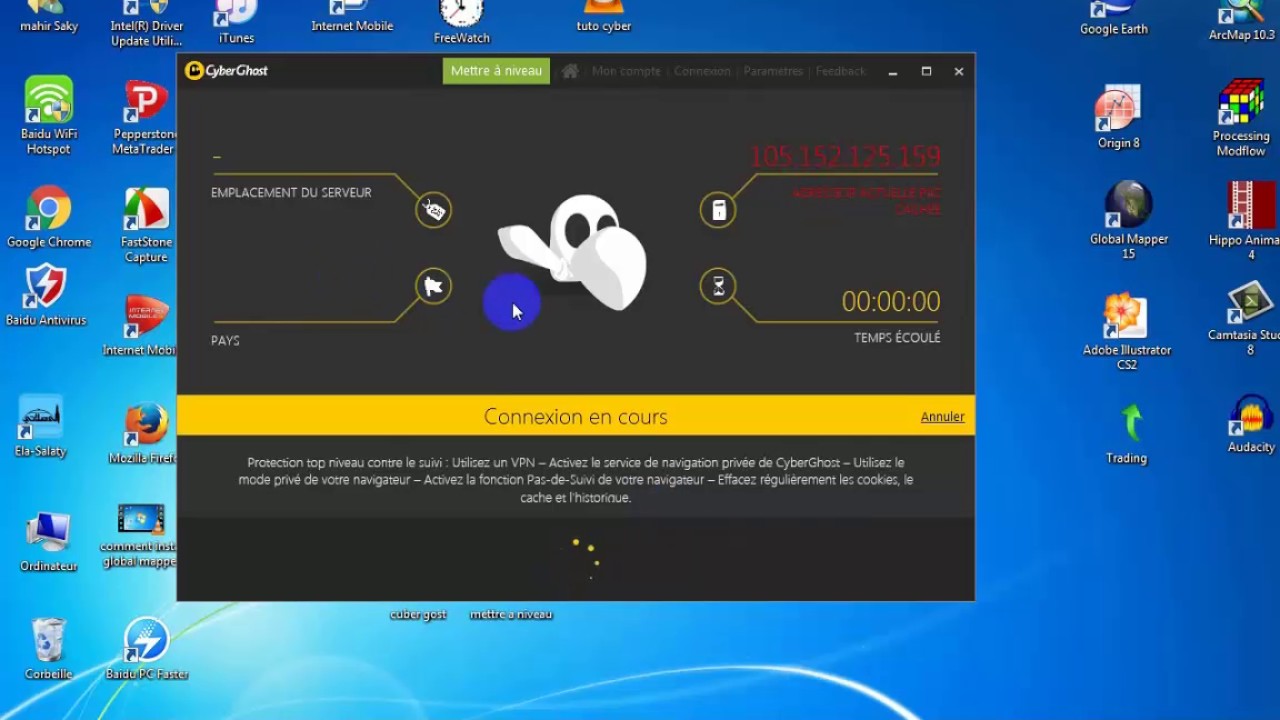Viewport: 1280px width, 720px height.
Task: Open comment installer global mapper video icon
Action: (x=140, y=536)
